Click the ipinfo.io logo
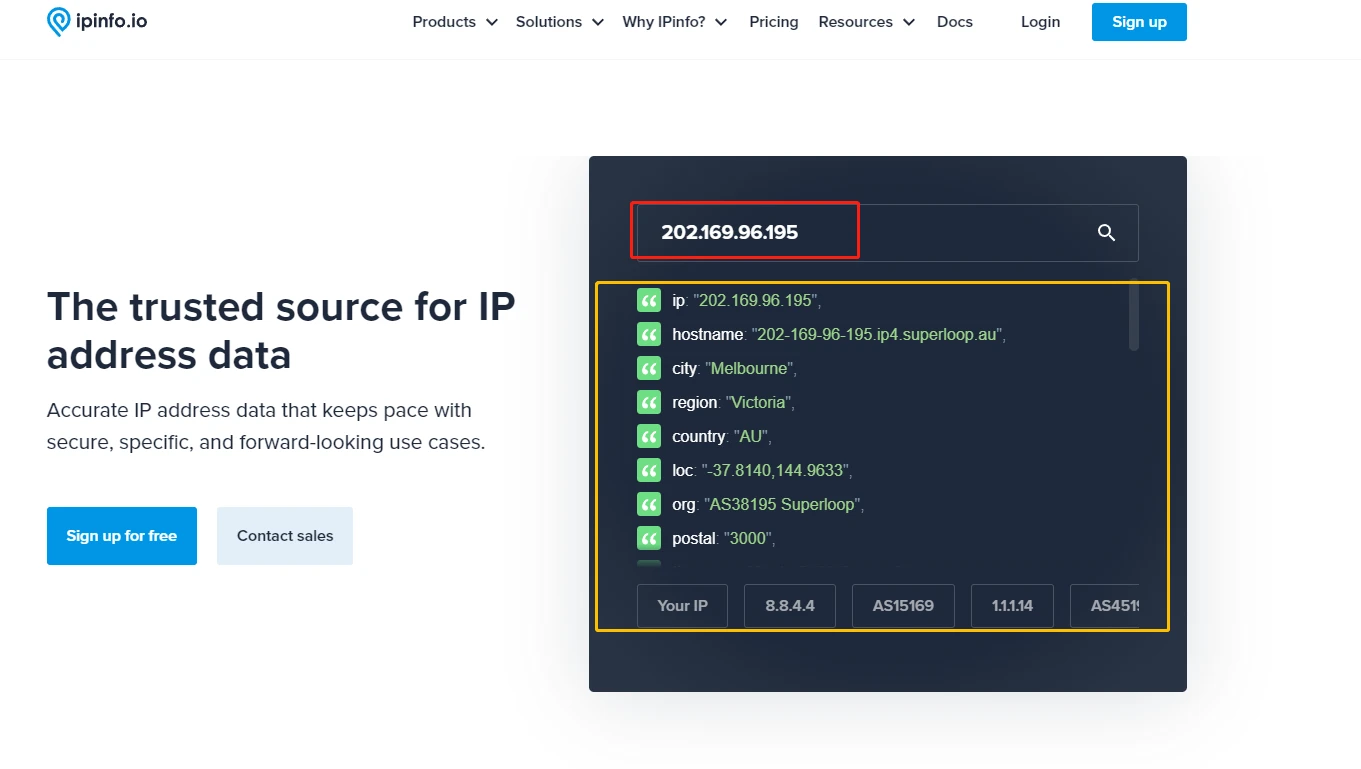This screenshot has height=769, width=1361. coord(97,21)
